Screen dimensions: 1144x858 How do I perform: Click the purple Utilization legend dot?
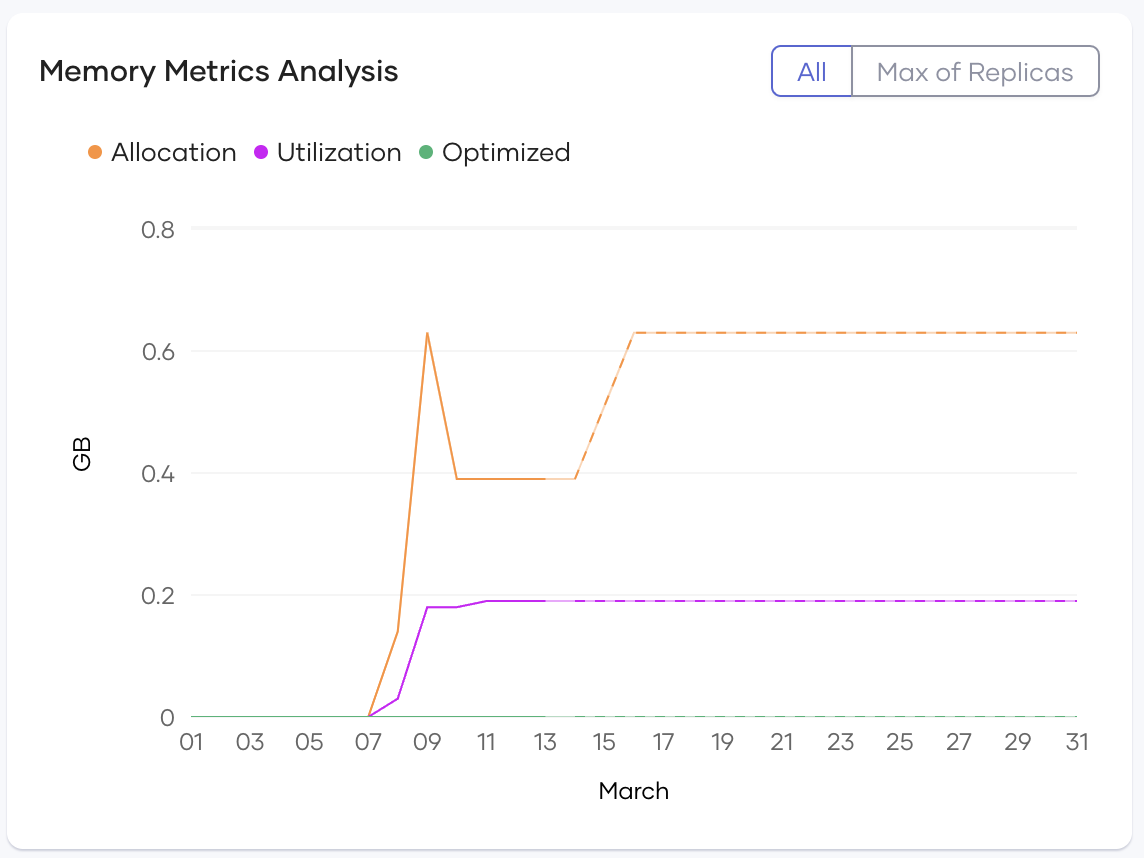[262, 152]
